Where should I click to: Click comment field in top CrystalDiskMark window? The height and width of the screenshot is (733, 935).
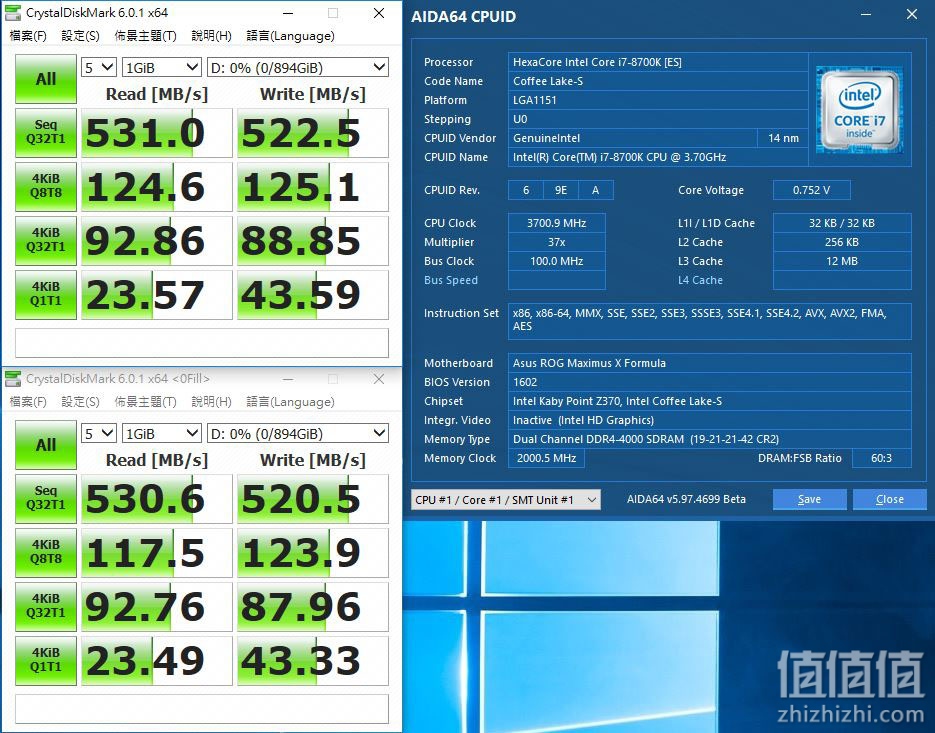202,343
